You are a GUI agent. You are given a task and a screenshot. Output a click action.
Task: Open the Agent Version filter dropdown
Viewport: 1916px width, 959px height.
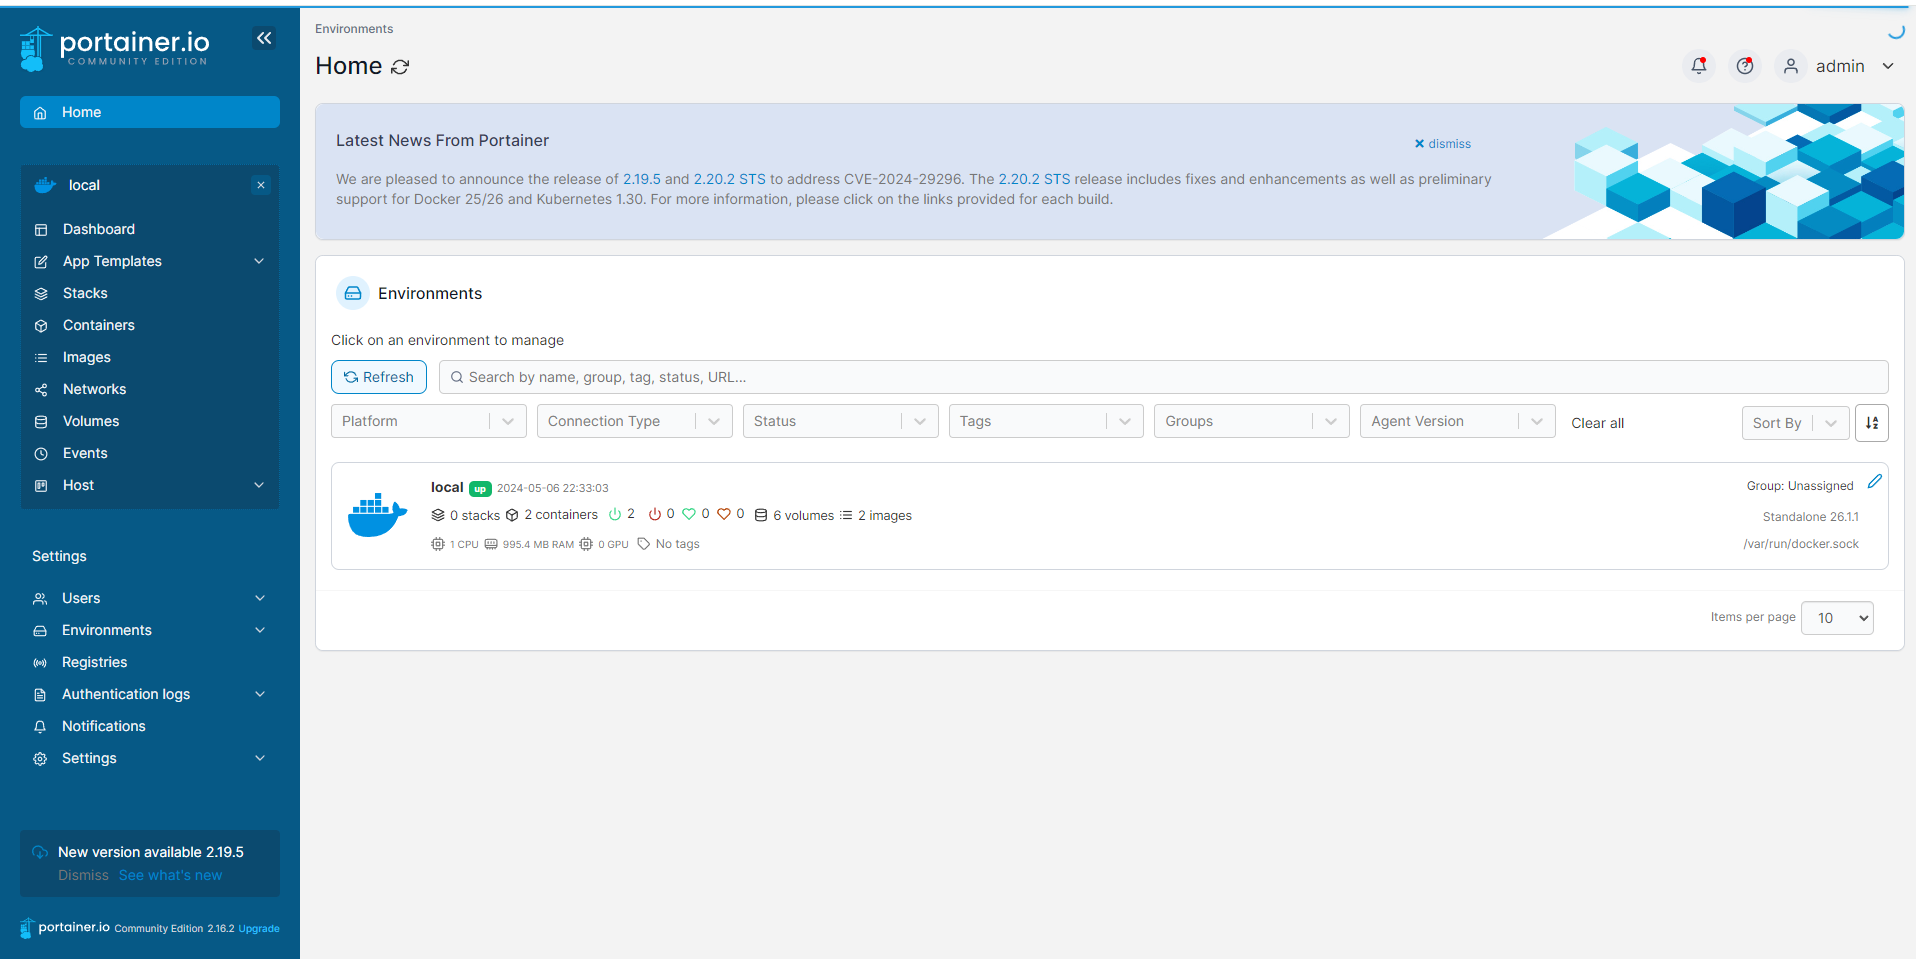click(1458, 421)
